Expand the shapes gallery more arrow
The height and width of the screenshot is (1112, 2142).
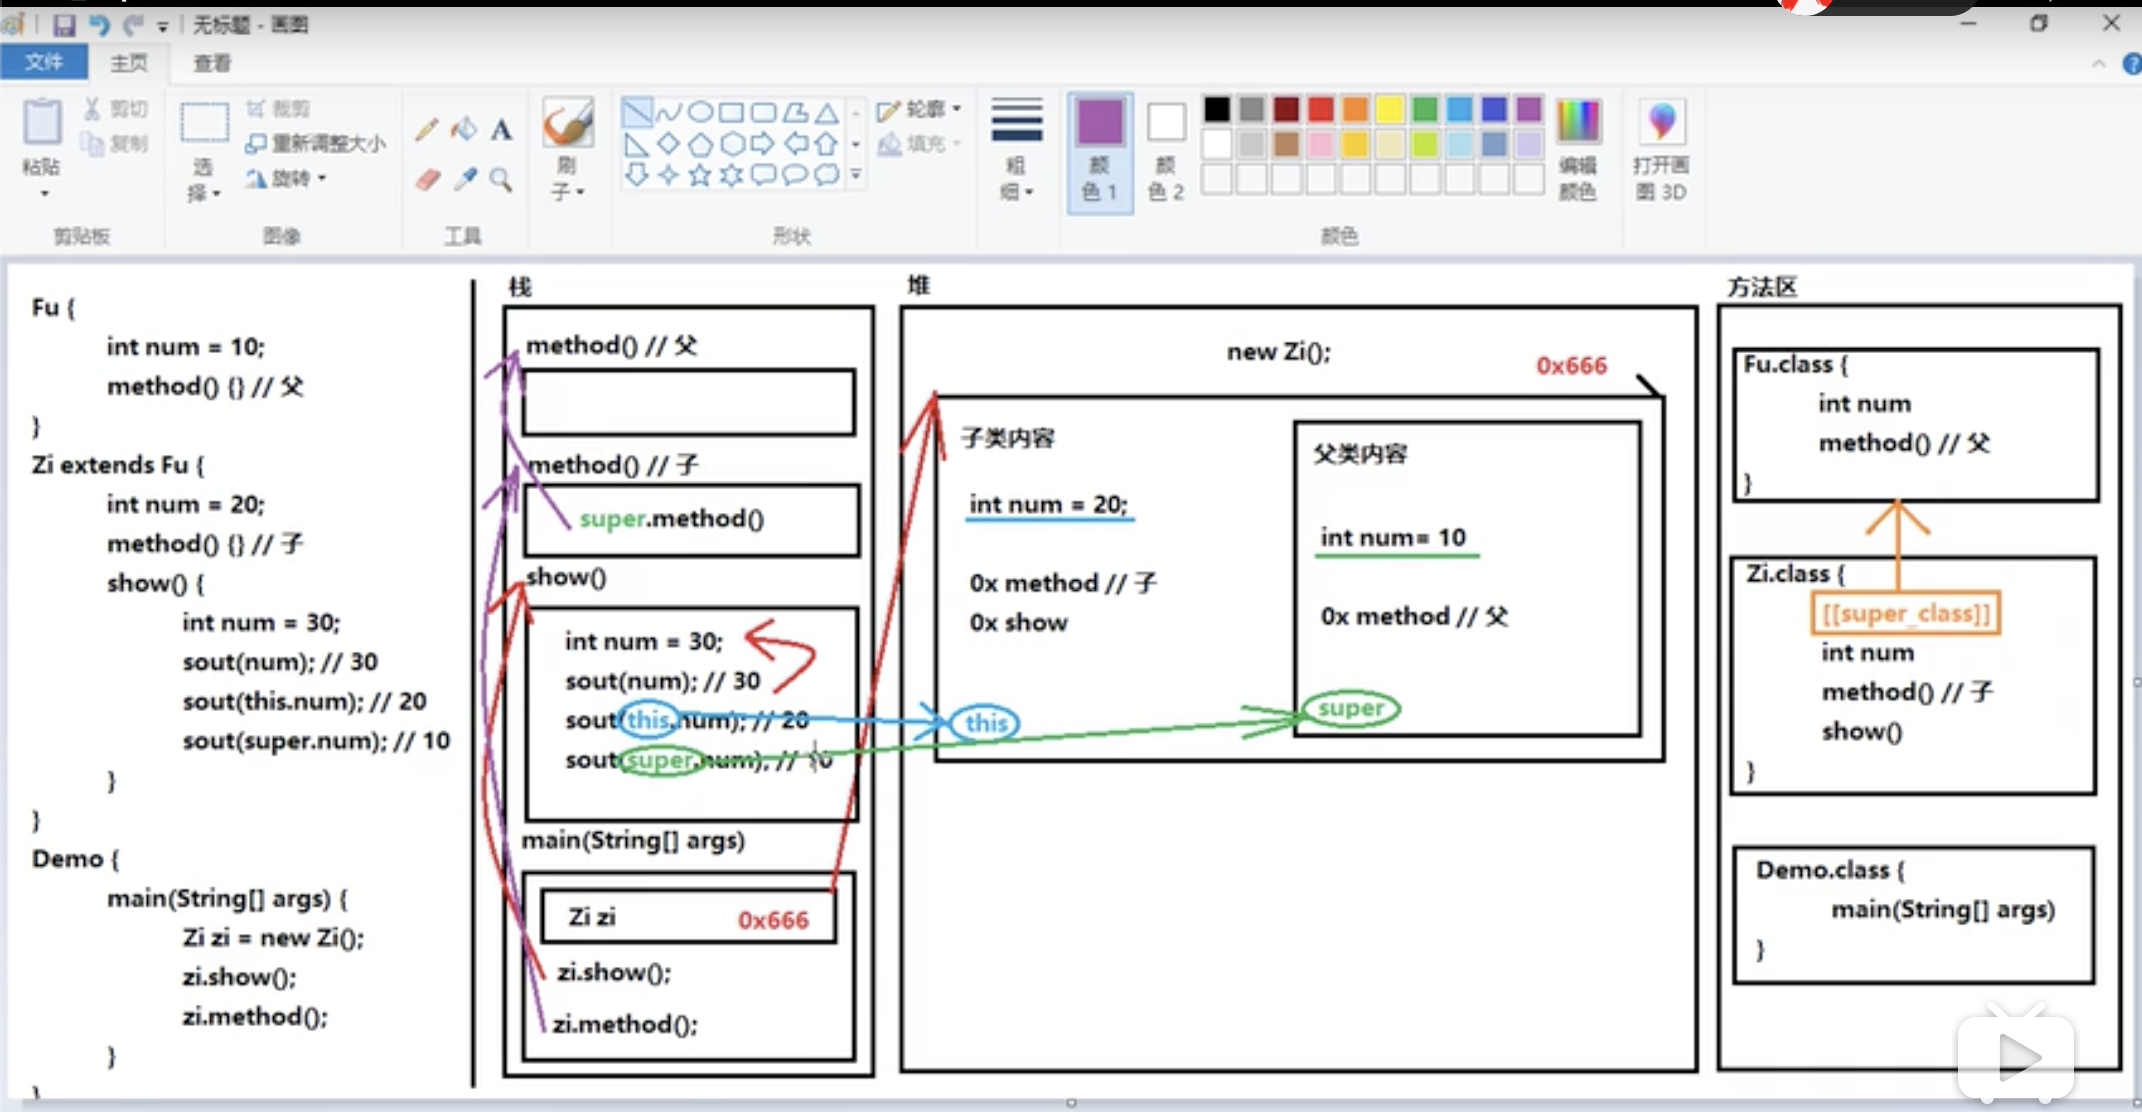(856, 175)
